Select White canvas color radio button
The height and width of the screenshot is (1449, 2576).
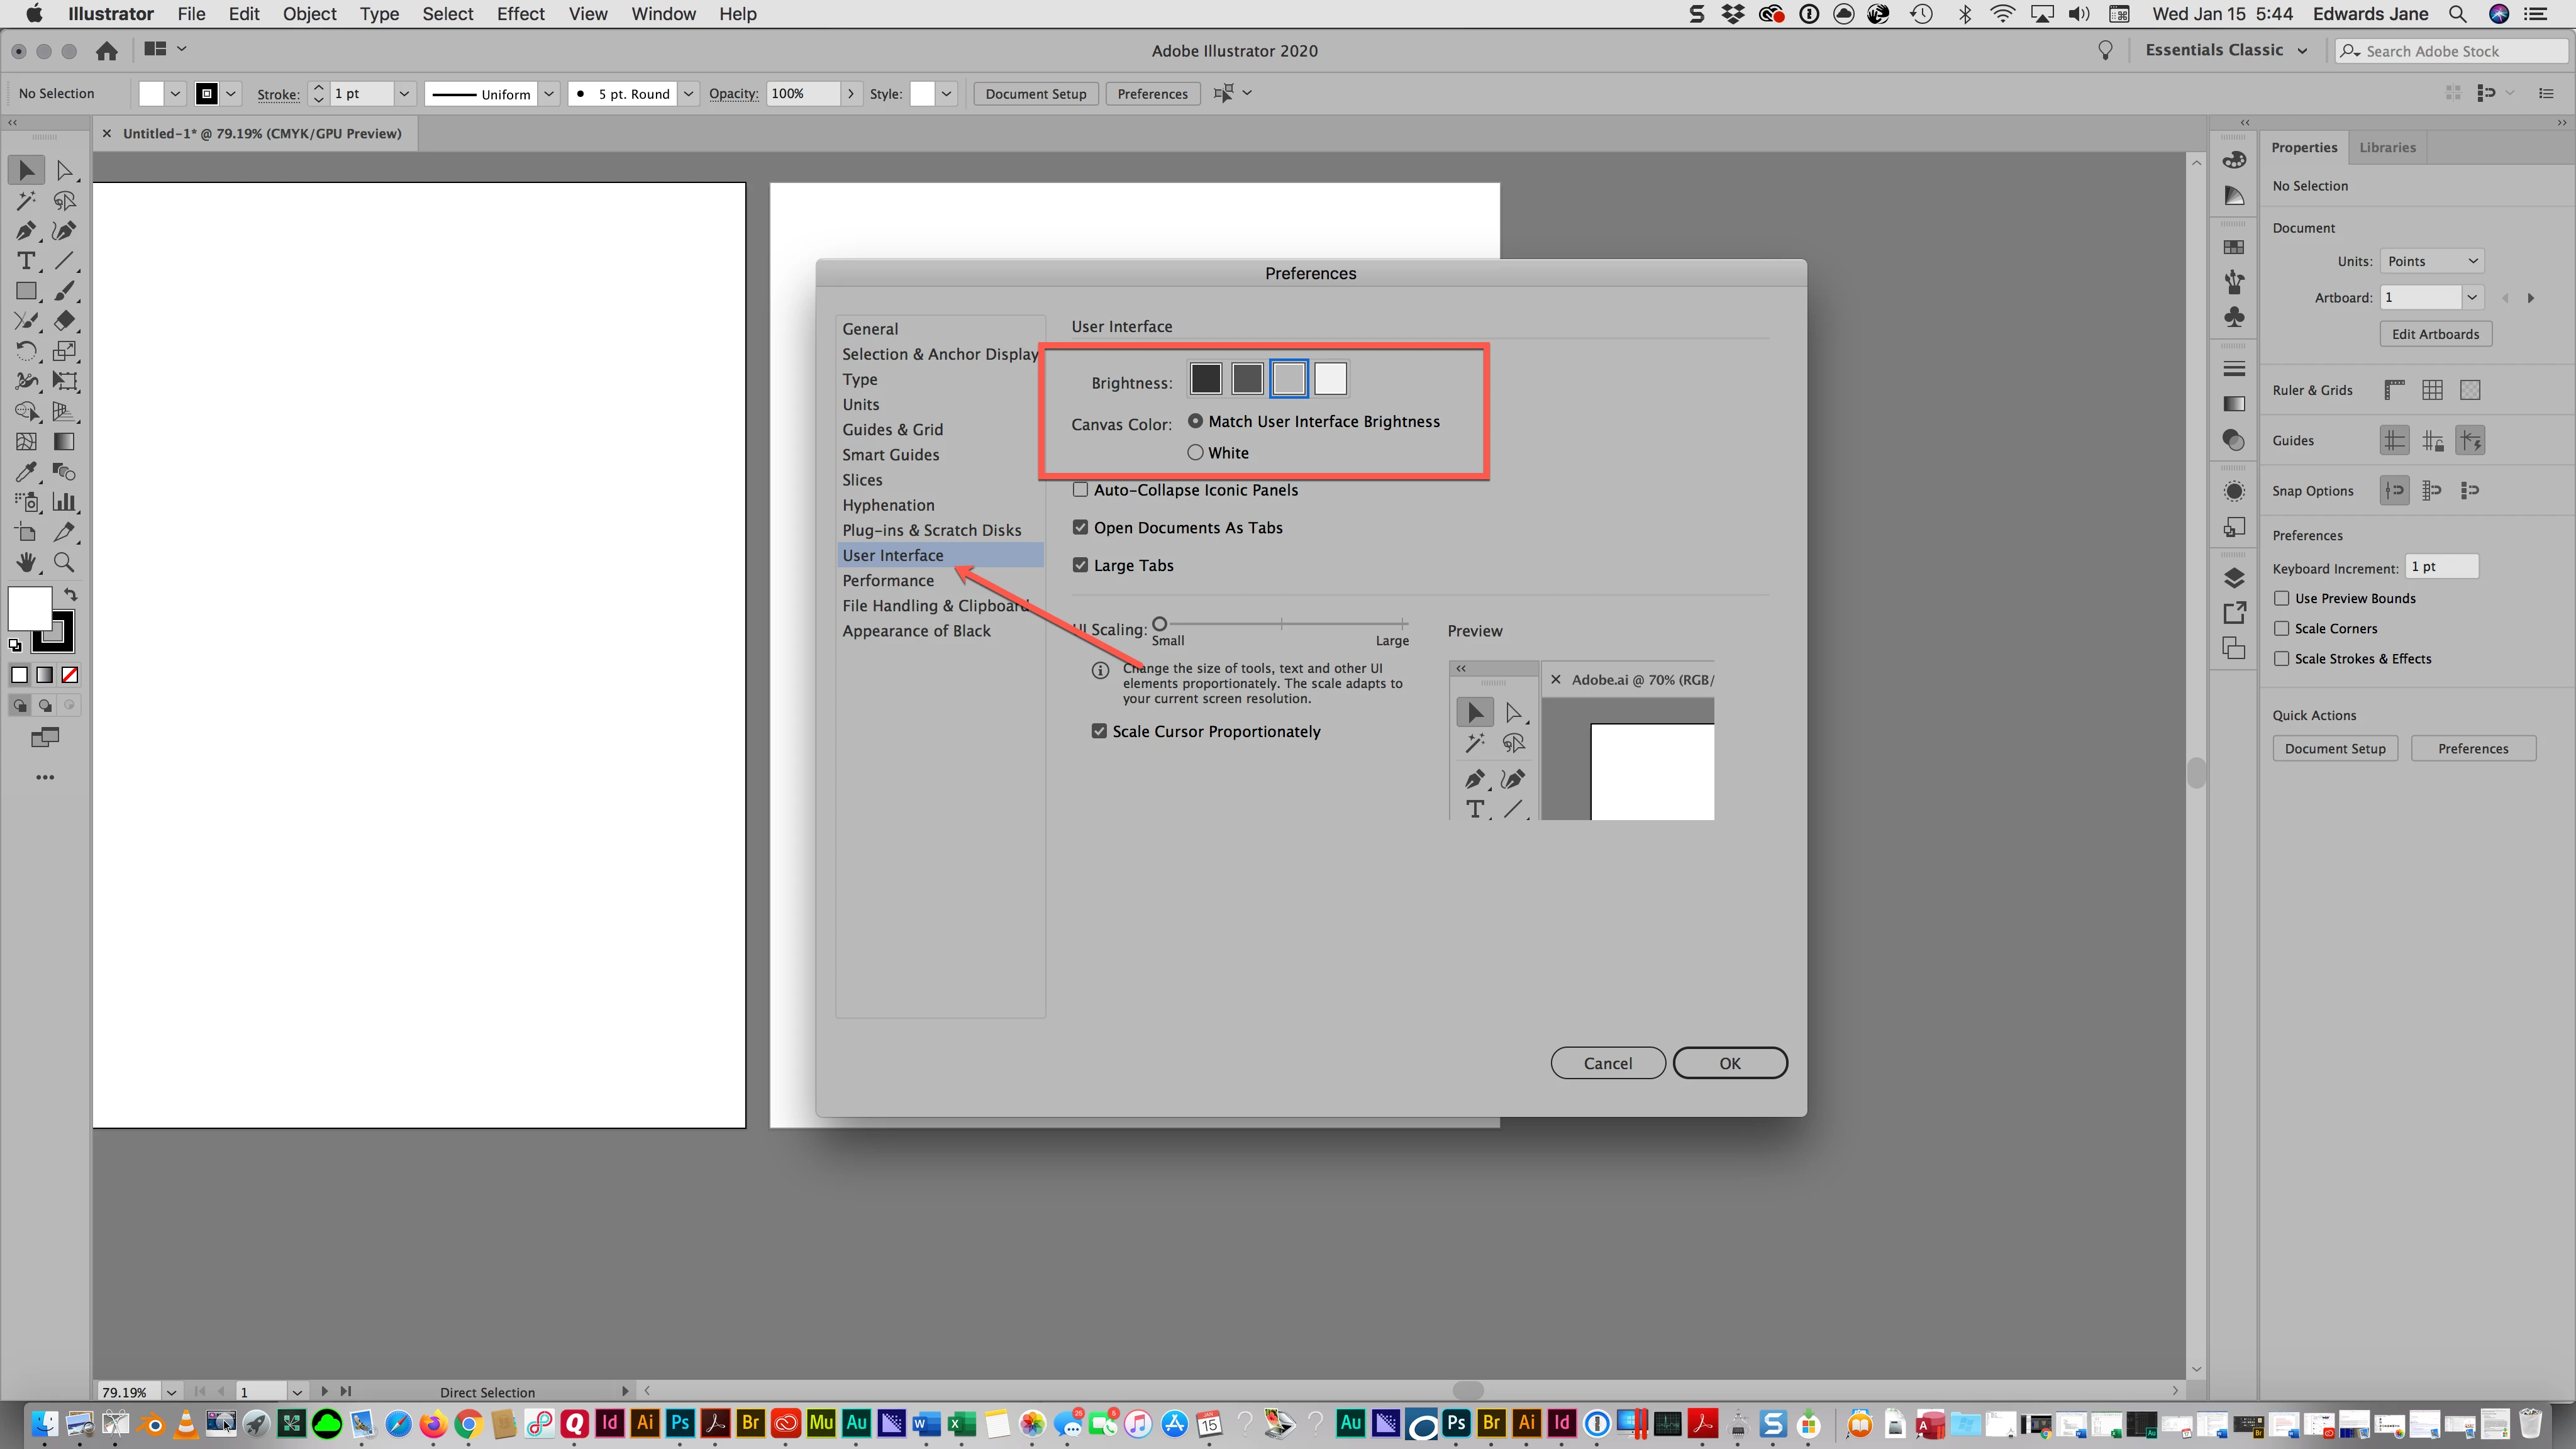coord(1195,452)
